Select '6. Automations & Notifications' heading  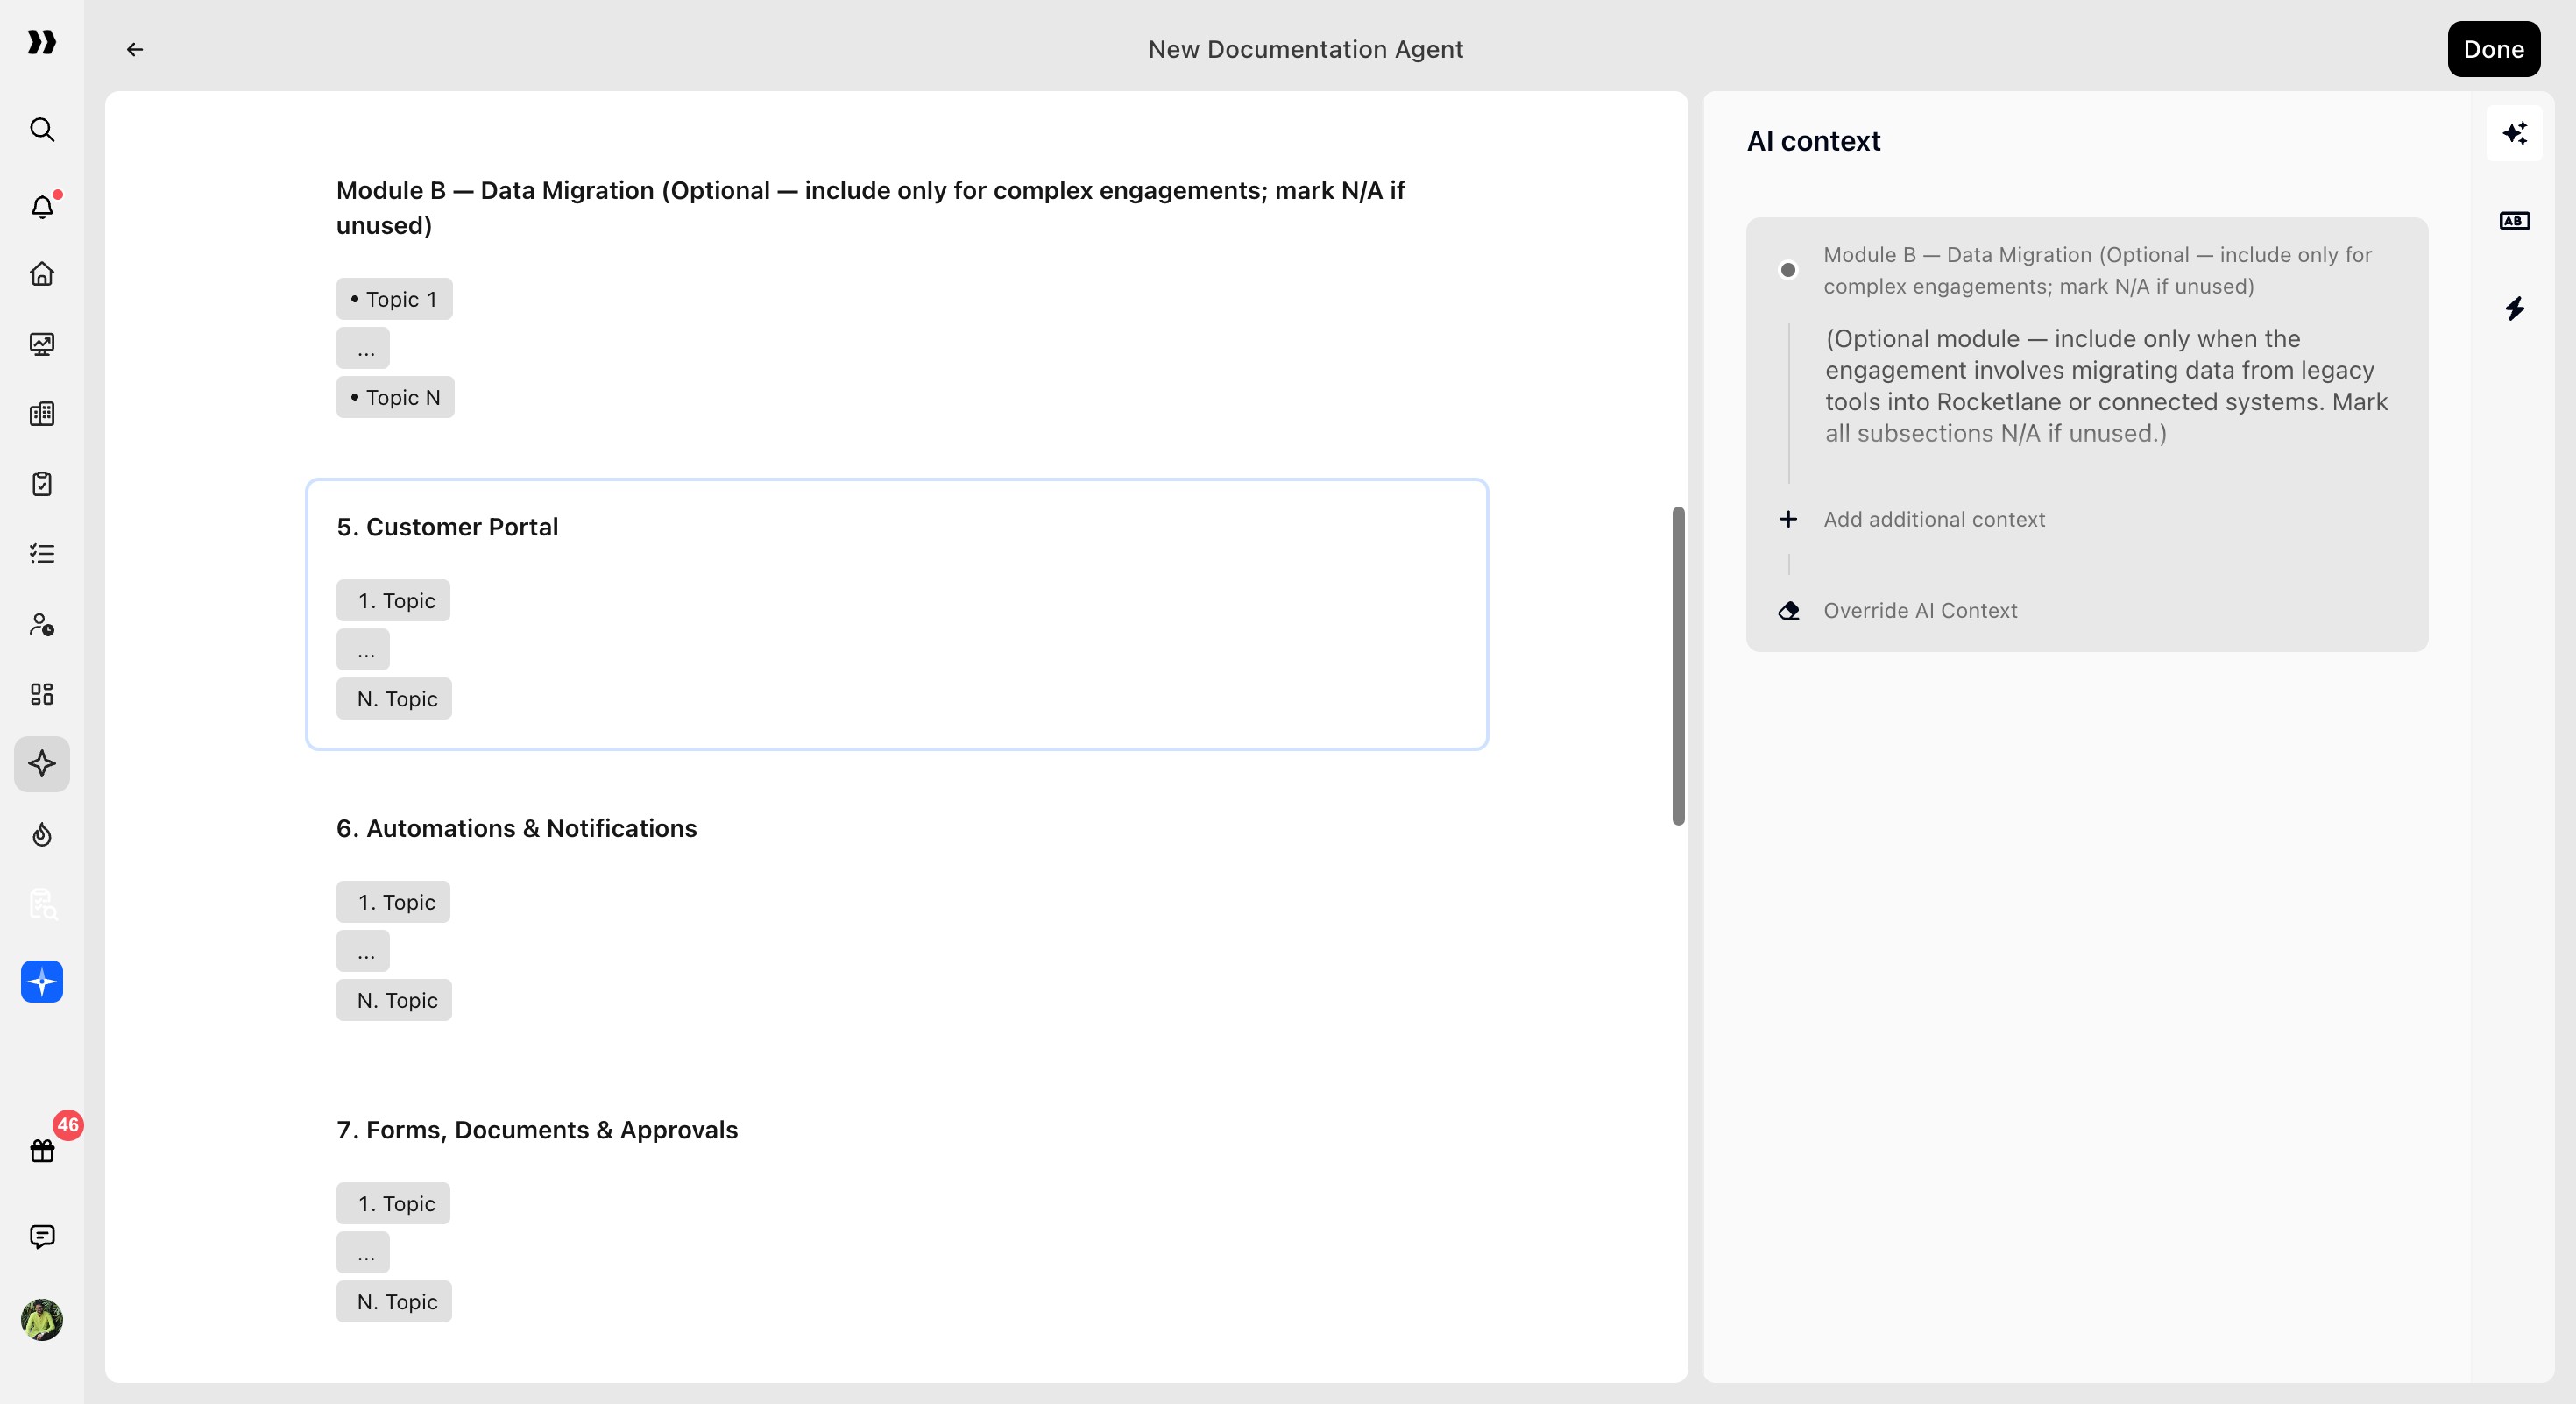pyautogui.click(x=516, y=828)
